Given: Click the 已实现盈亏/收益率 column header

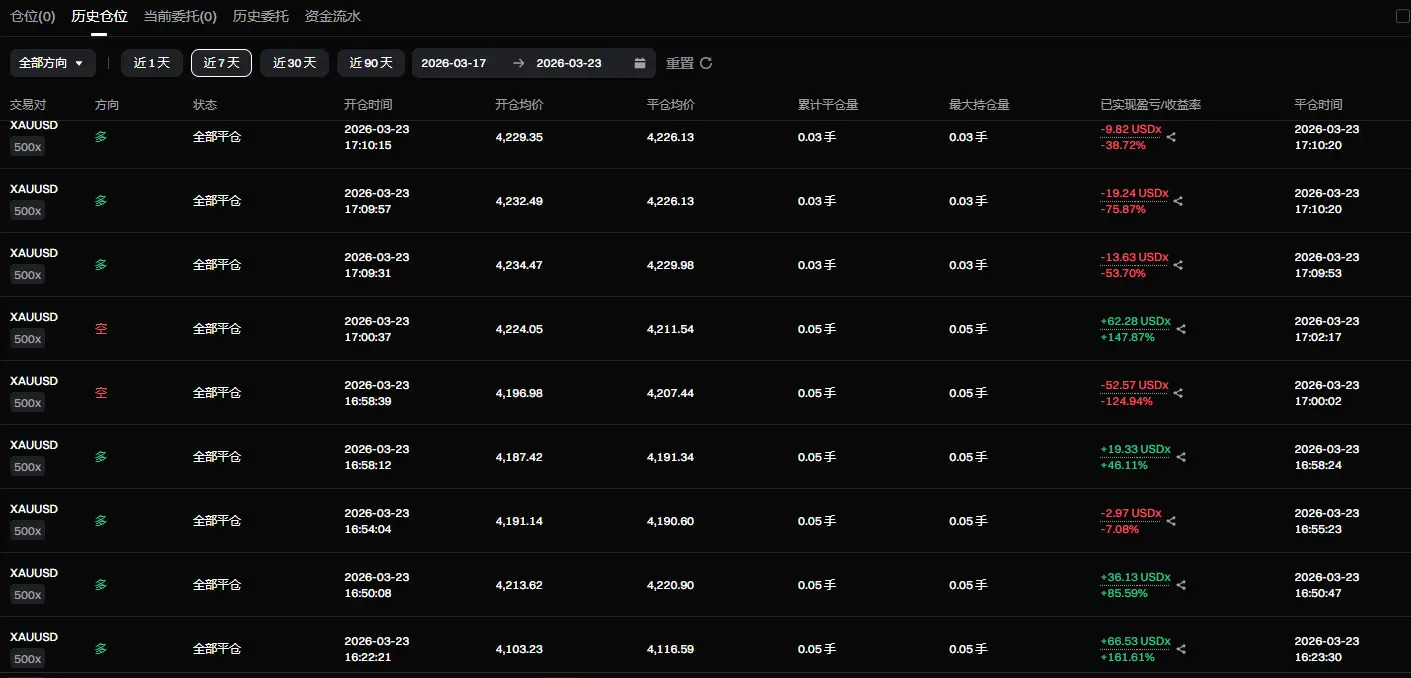Looking at the screenshot, I should [1151, 105].
